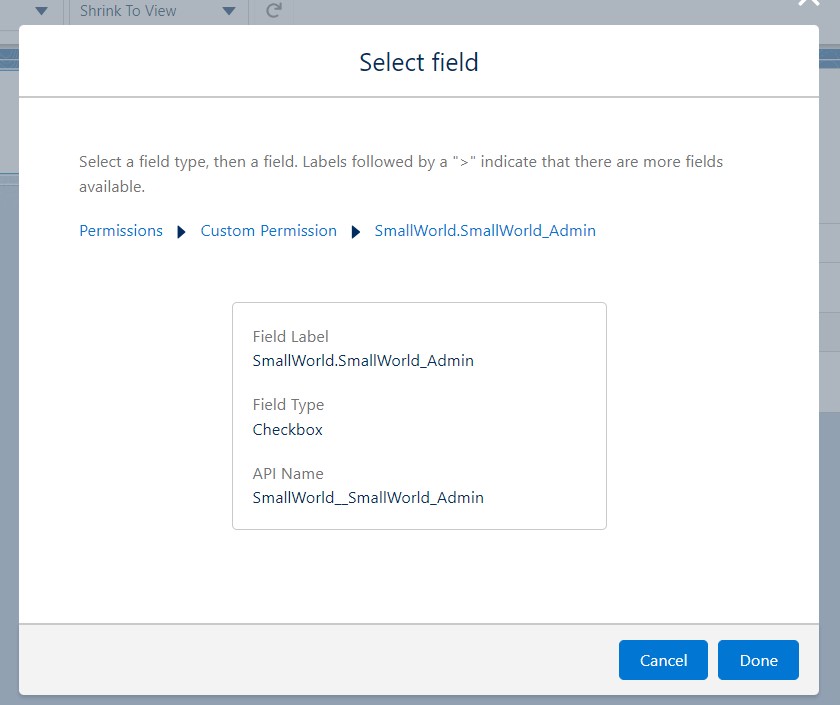Click the Field Label value text
The width and height of the screenshot is (840, 705).
click(364, 360)
